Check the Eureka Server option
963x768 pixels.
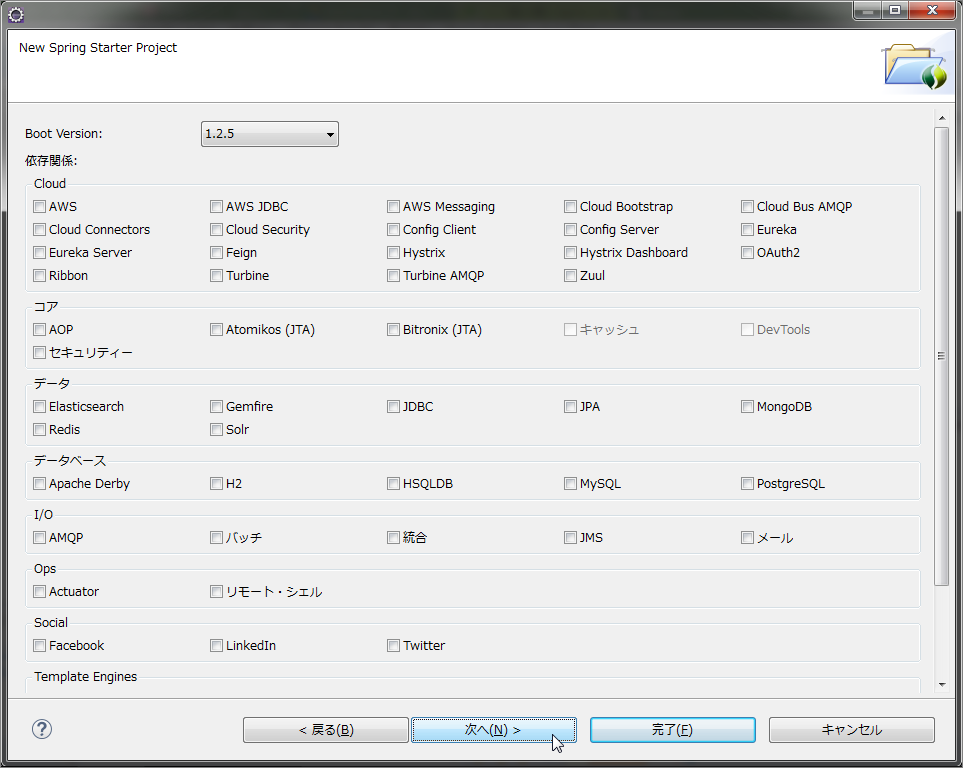39,252
